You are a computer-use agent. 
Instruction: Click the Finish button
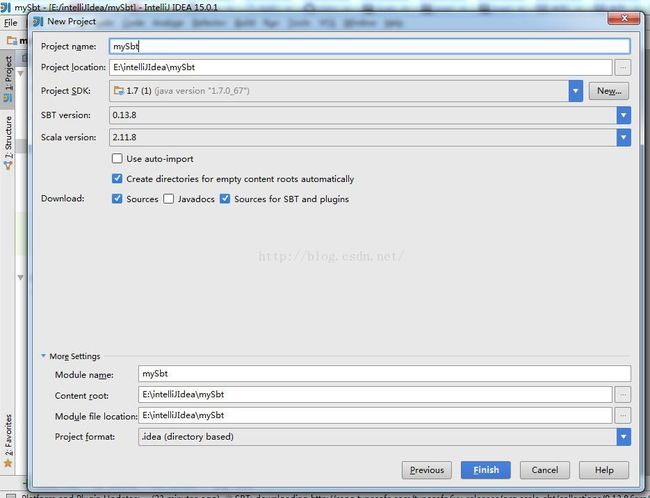pos(486,470)
